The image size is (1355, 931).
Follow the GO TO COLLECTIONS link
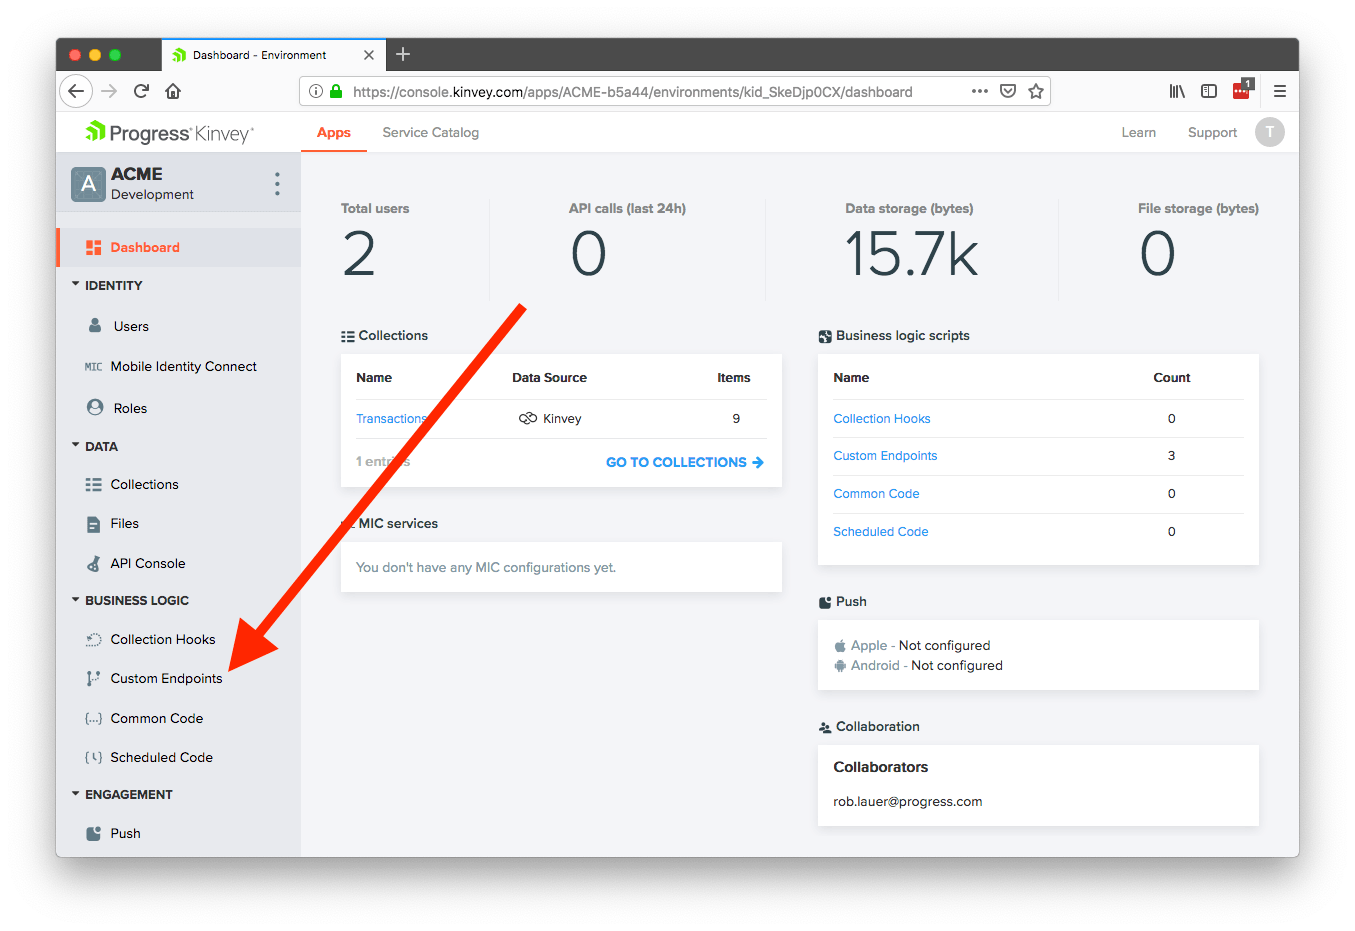(684, 462)
